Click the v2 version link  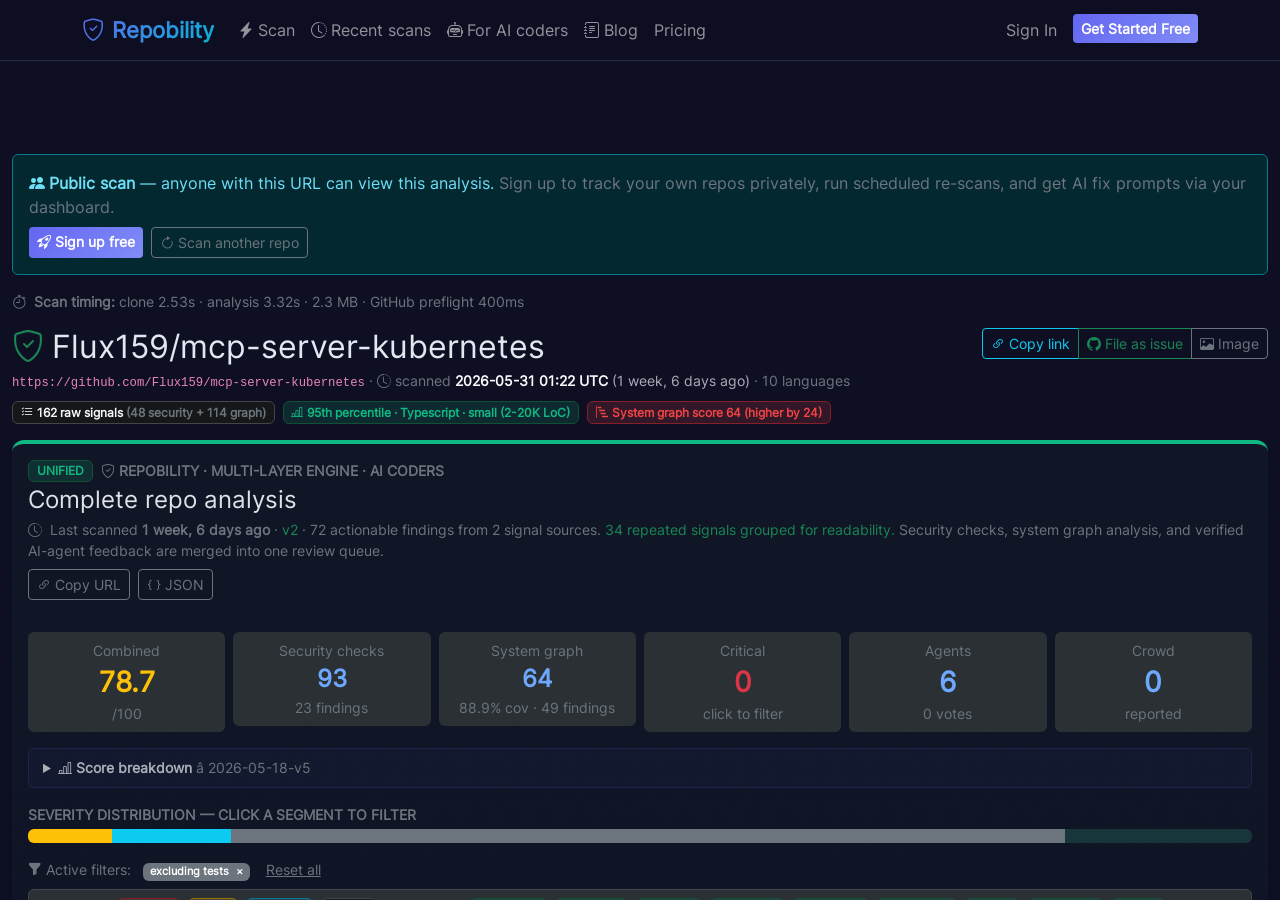tap(290, 530)
